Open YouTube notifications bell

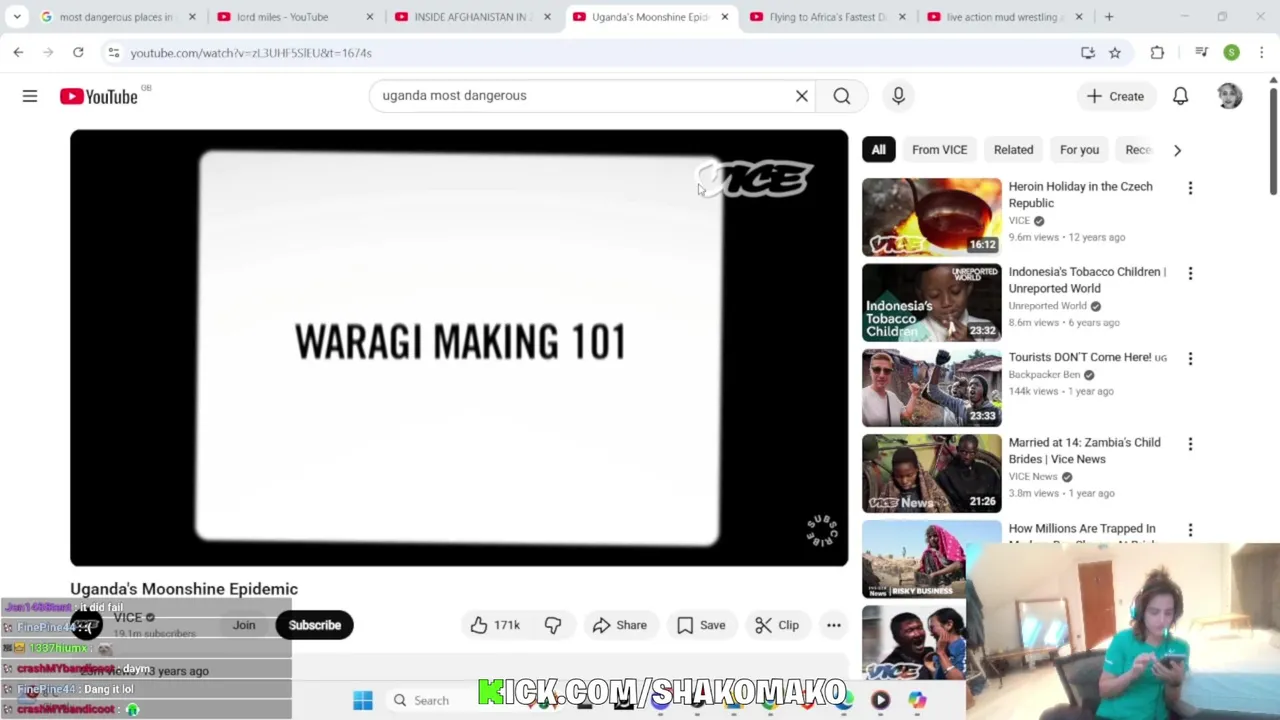[1180, 96]
